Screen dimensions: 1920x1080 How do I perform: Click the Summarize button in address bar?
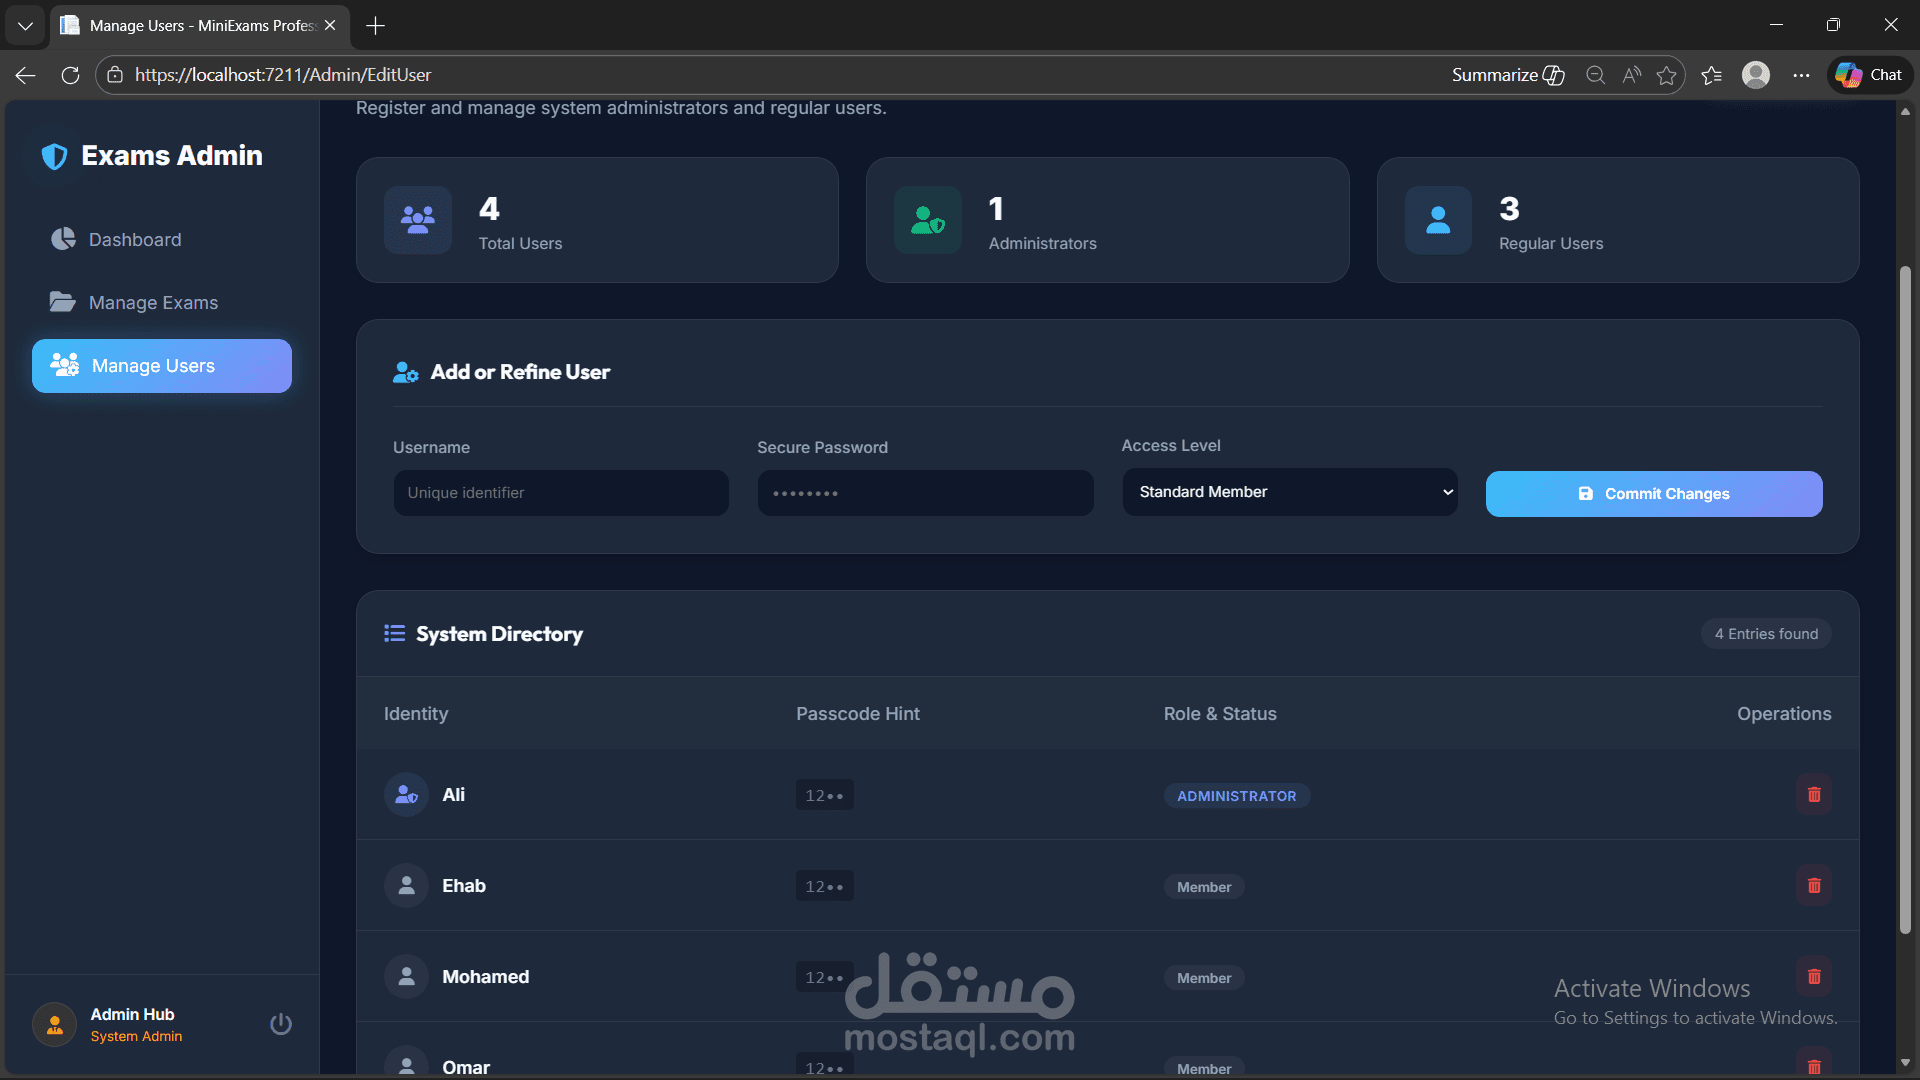[x=1507, y=75]
